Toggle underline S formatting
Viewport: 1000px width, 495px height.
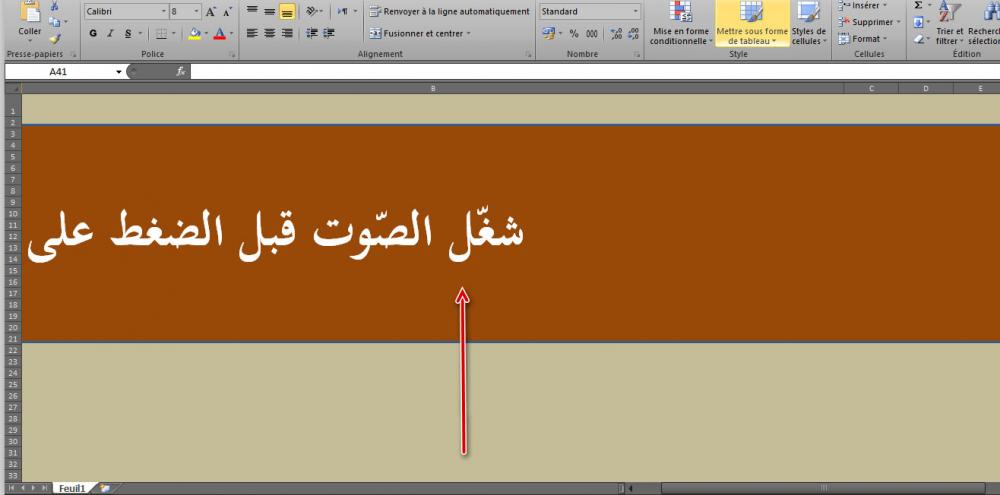coord(128,33)
